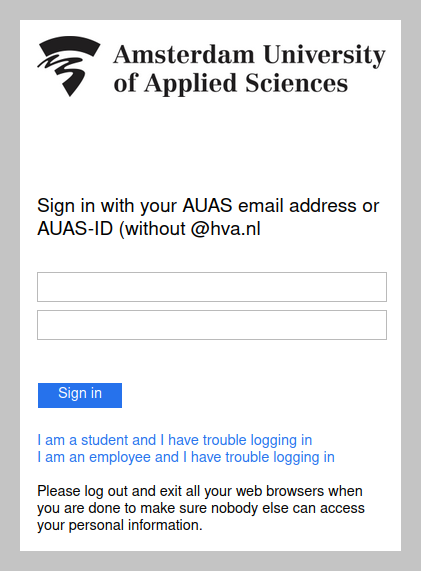The height and width of the screenshot is (571, 421).
Task: Open employee trouble logging in link
Action: tap(186, 457)
